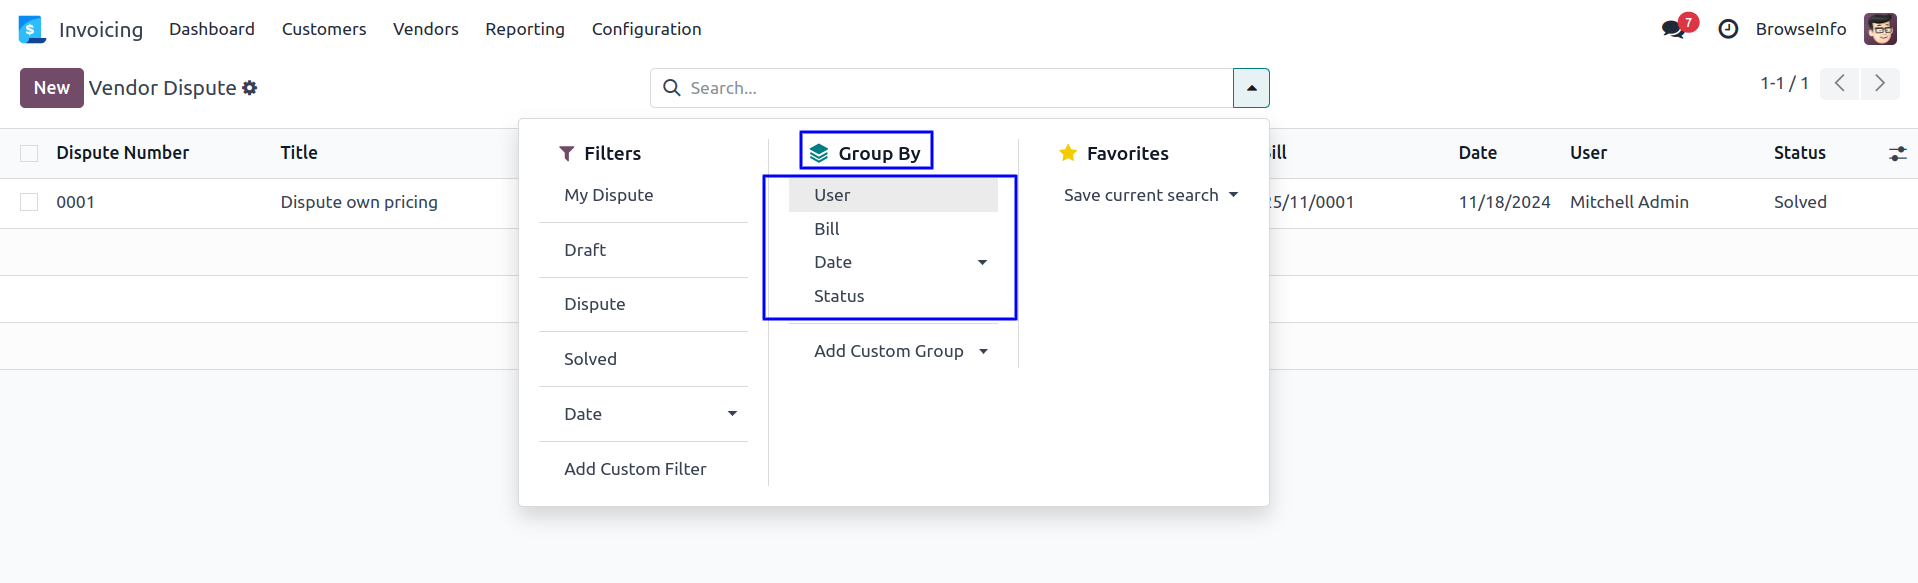Open the activities clock icon
The width and height of the screenshot is (1918, 583).
point(1728,29)
